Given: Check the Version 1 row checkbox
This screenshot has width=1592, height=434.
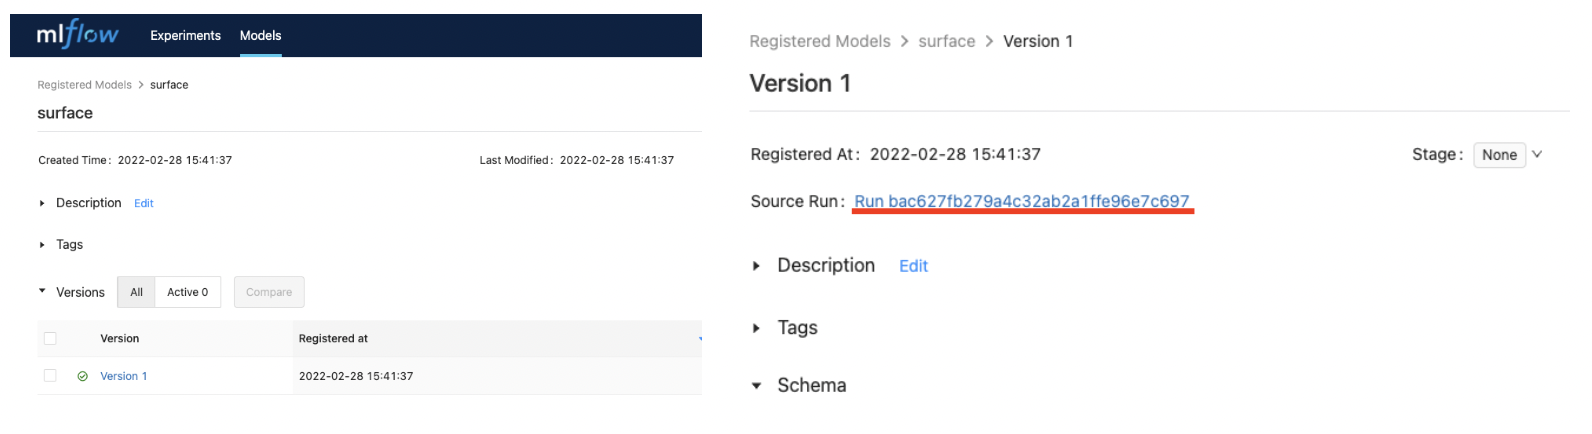Looking at the screenshot, I should coord(50,376).
